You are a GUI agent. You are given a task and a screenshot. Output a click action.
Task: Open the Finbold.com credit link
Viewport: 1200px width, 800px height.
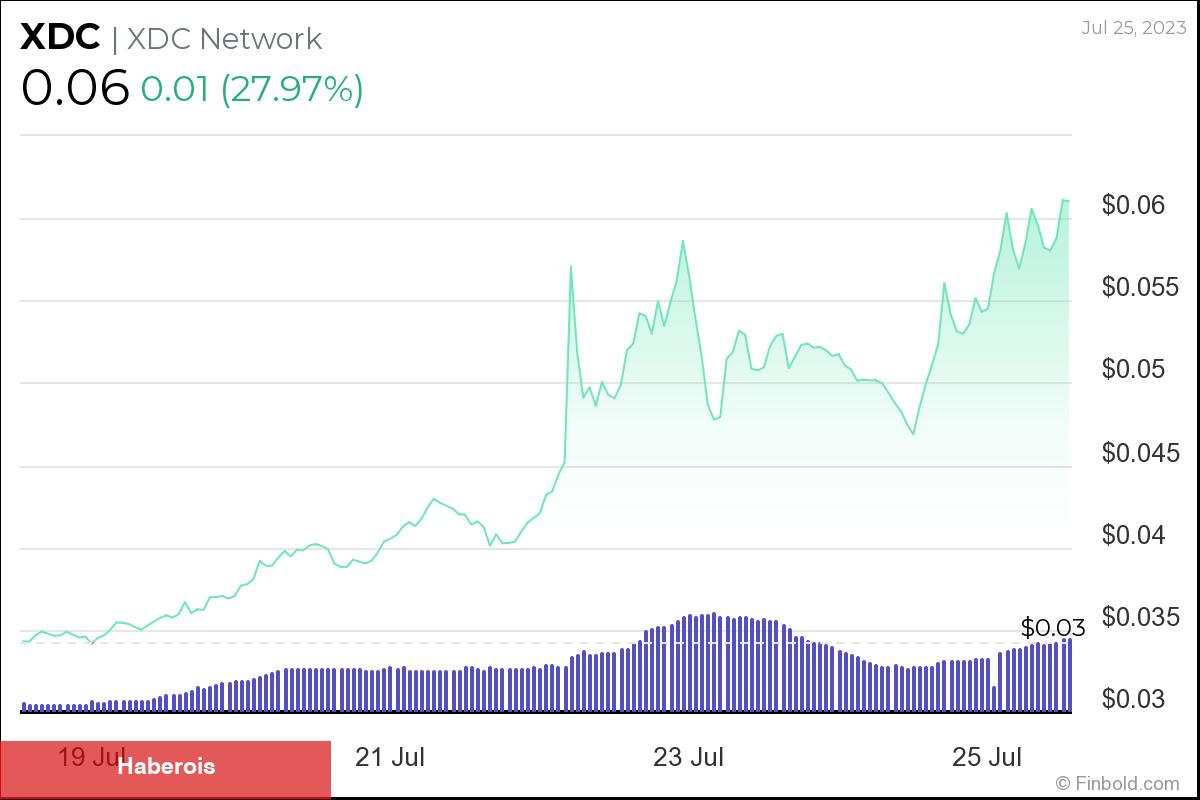(1118, 783)
